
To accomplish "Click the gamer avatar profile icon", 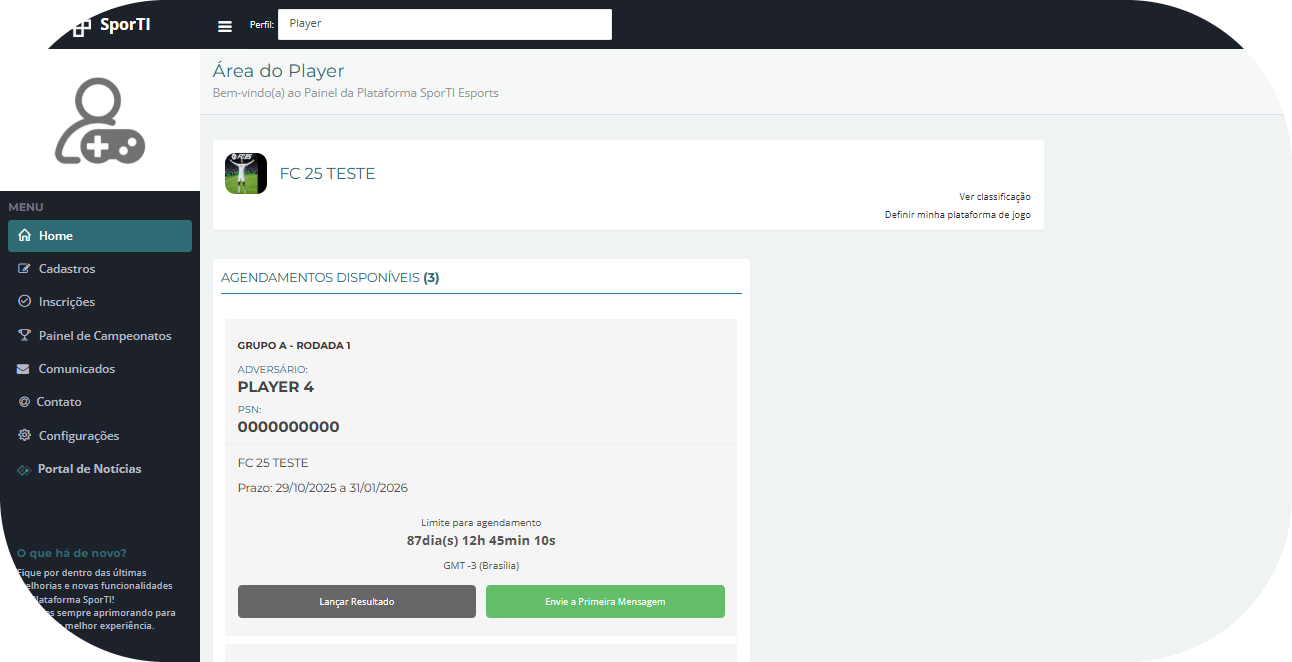I will click(100, 122).
